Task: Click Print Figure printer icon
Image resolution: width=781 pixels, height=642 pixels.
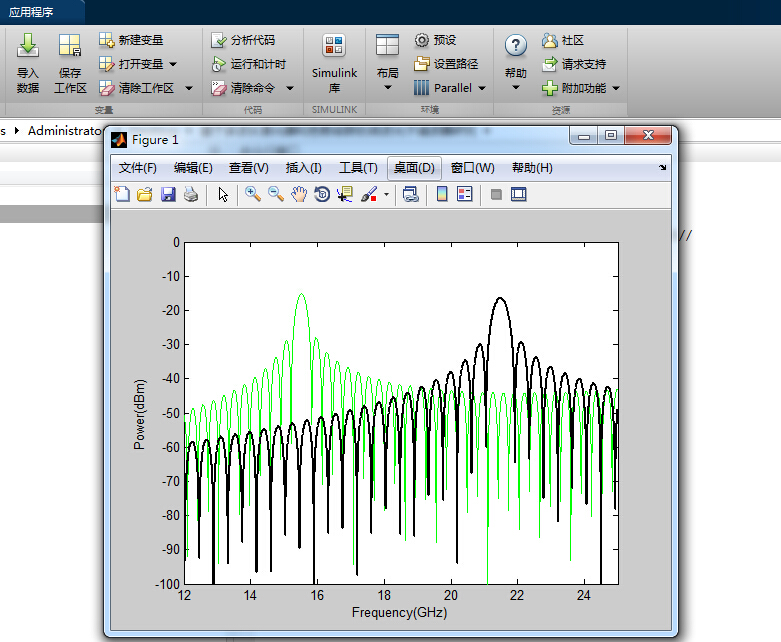Action: 191,194
